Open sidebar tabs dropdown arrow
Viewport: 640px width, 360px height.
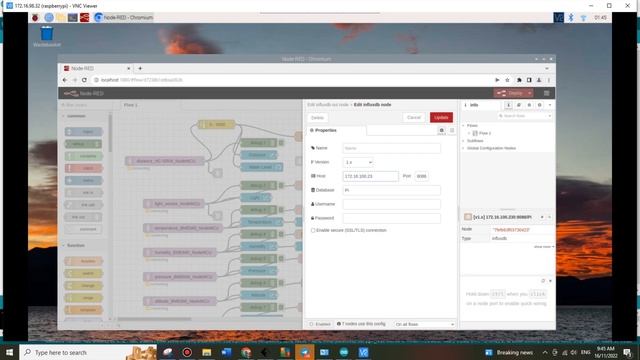[550, 105]
